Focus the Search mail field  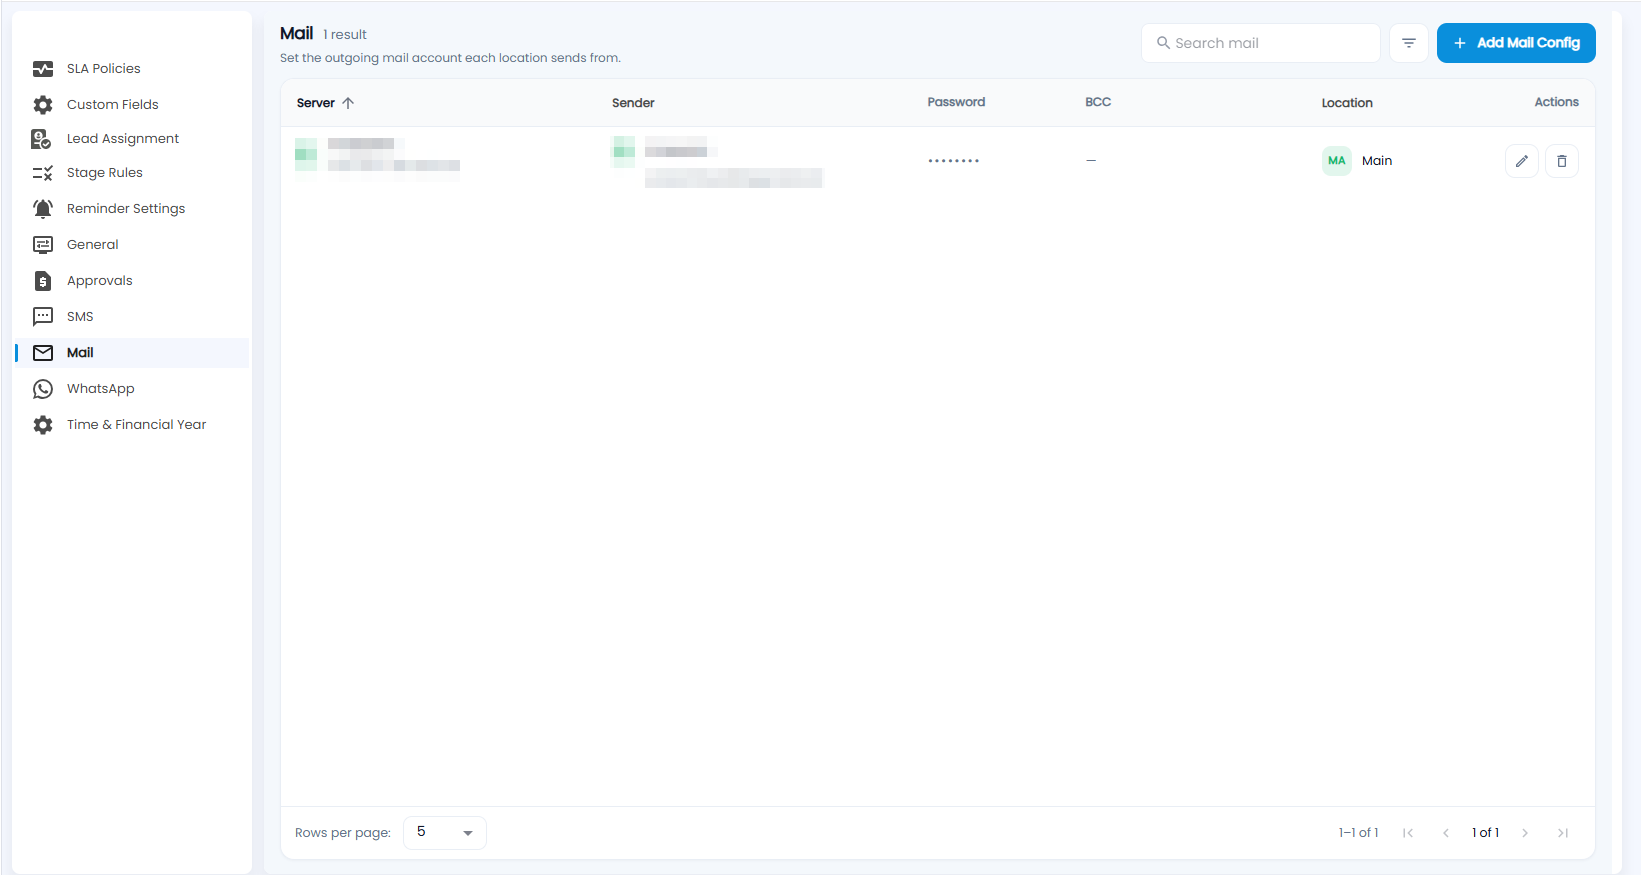click(x=1261, y=43)
